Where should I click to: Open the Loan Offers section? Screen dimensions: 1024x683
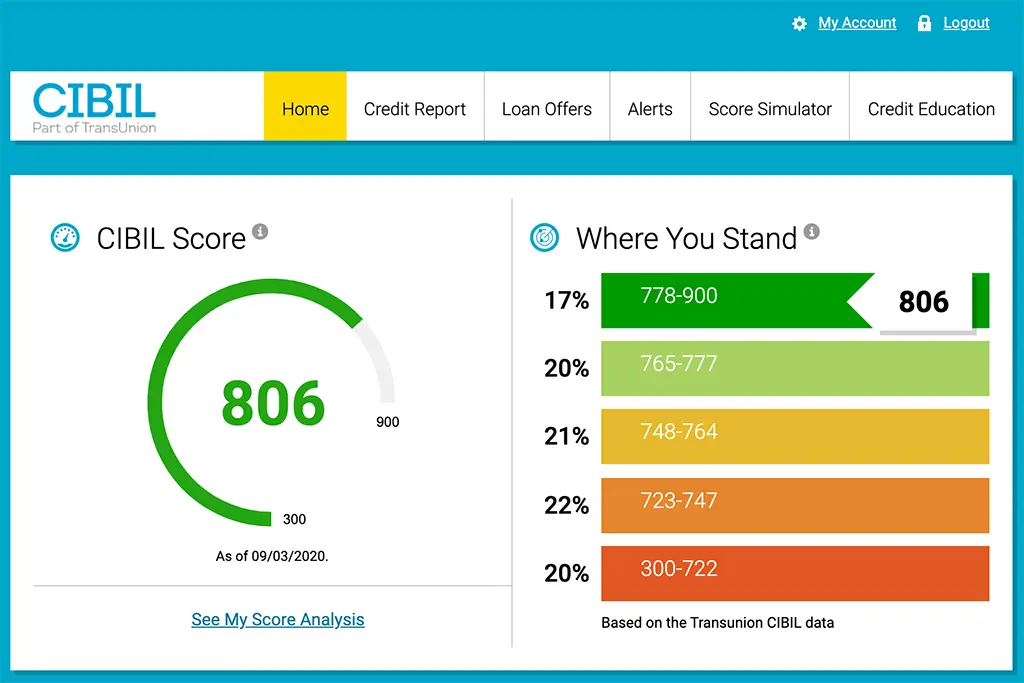click(546, 108)
